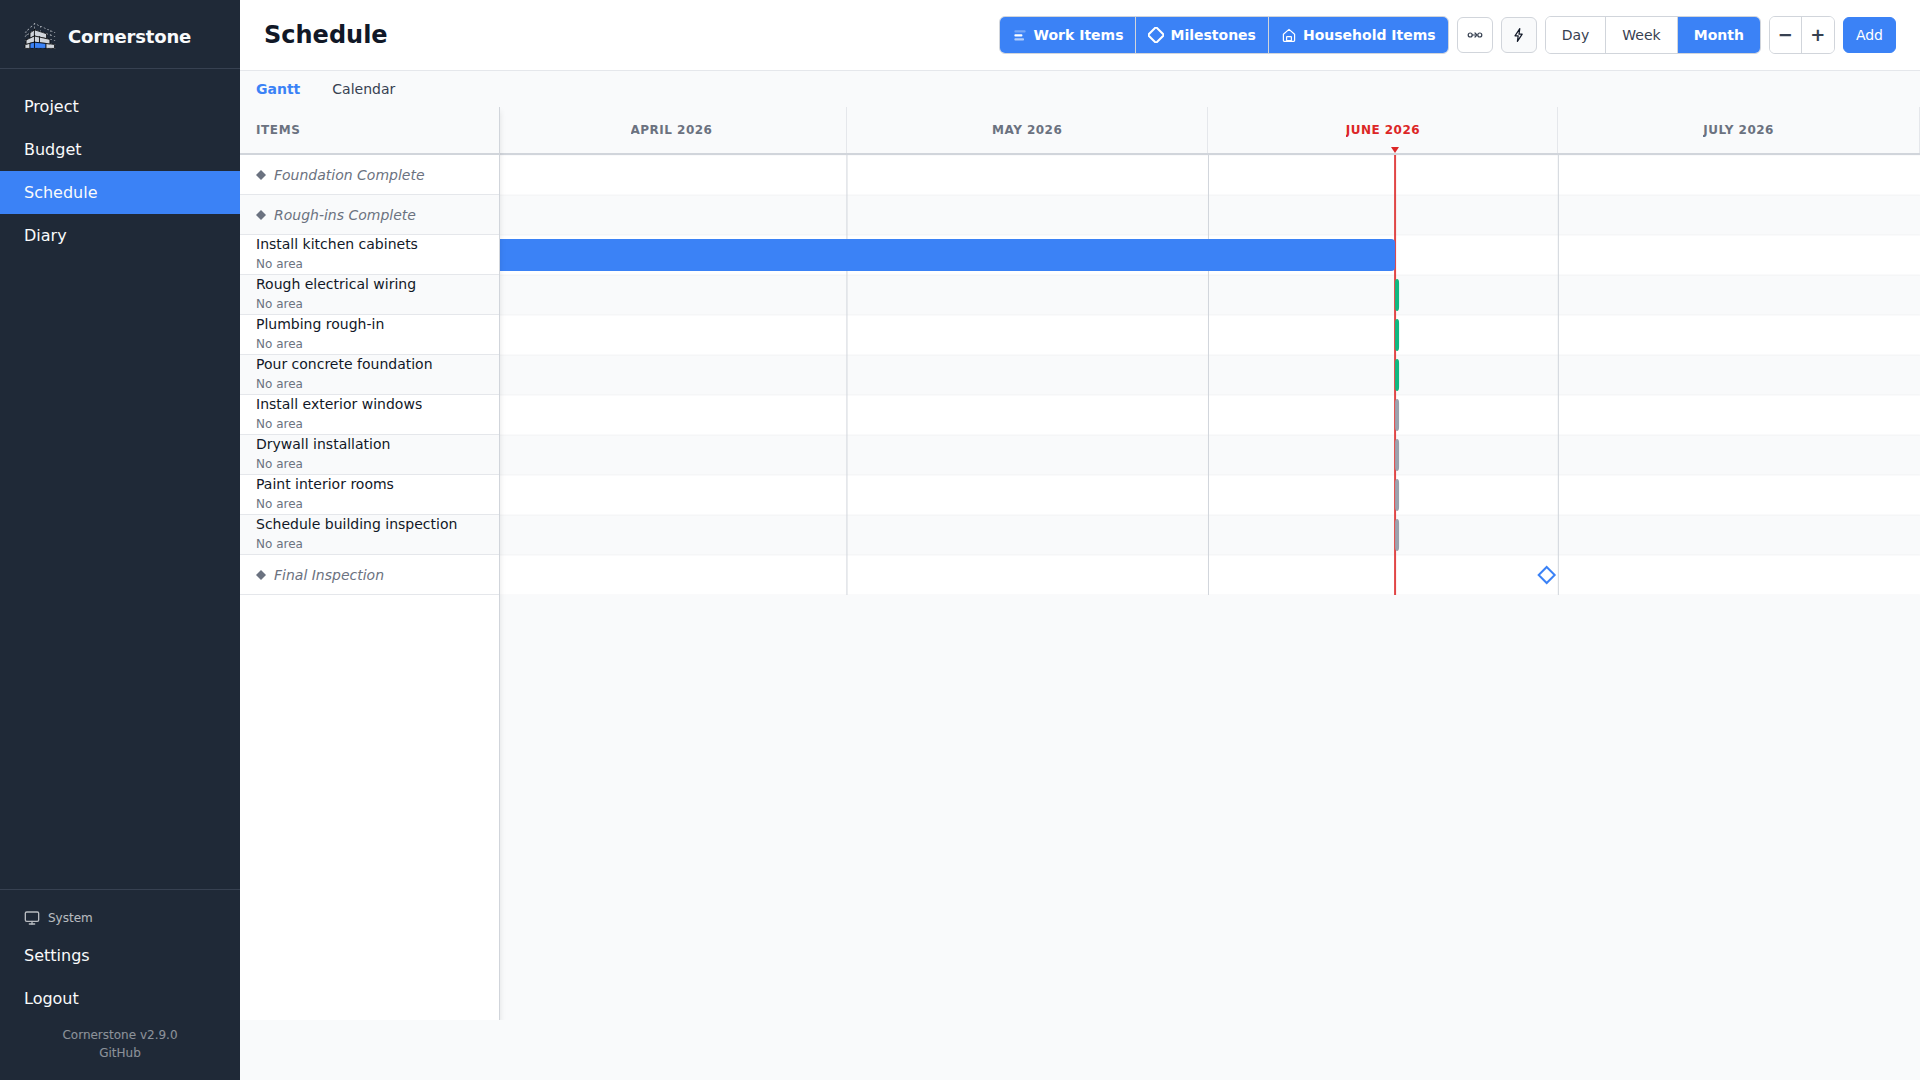Screen dimensions: 1920x1080
Task: Select the Month view button
Action: pyautogui.click(x=1718, y=35)
